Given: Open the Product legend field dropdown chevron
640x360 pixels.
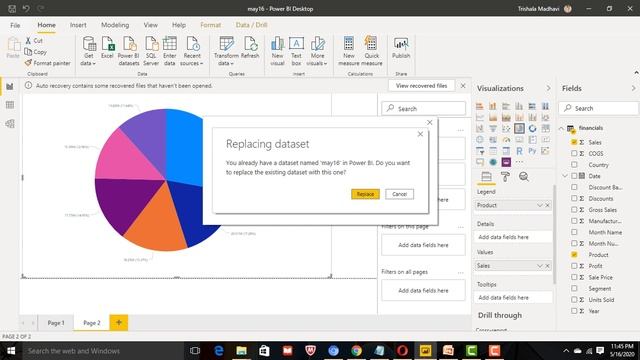Looking at the screenshot, I should pos(540,205).
